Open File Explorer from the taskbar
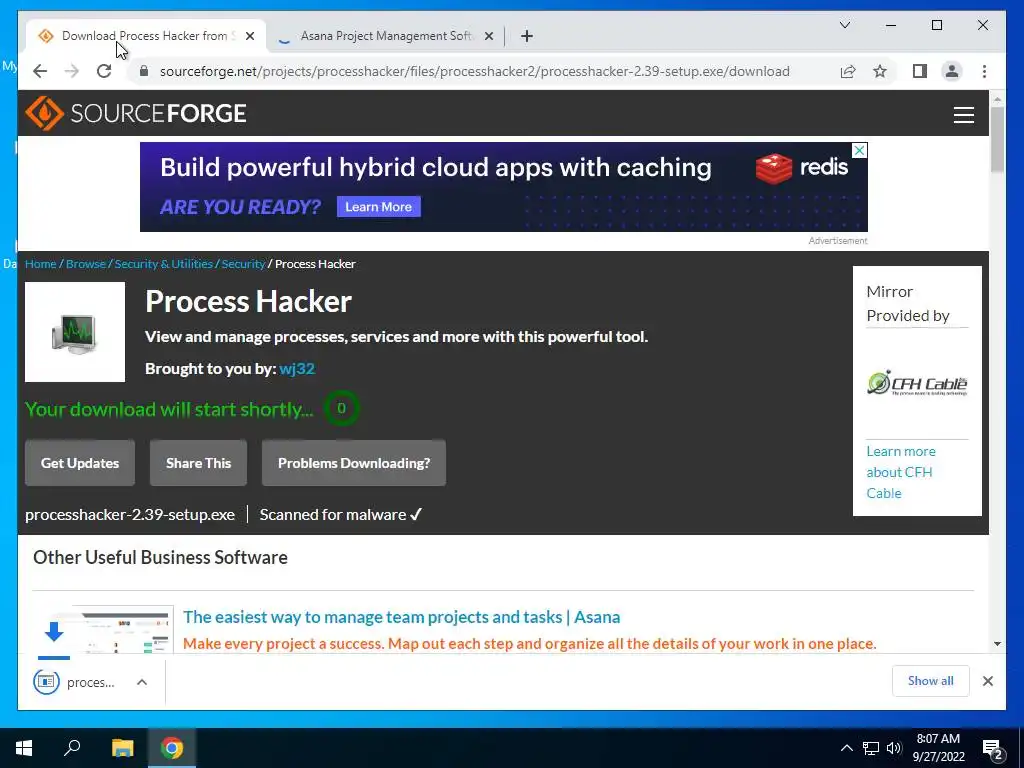Viewport: 1024px width, 768px height. point(122,748)
